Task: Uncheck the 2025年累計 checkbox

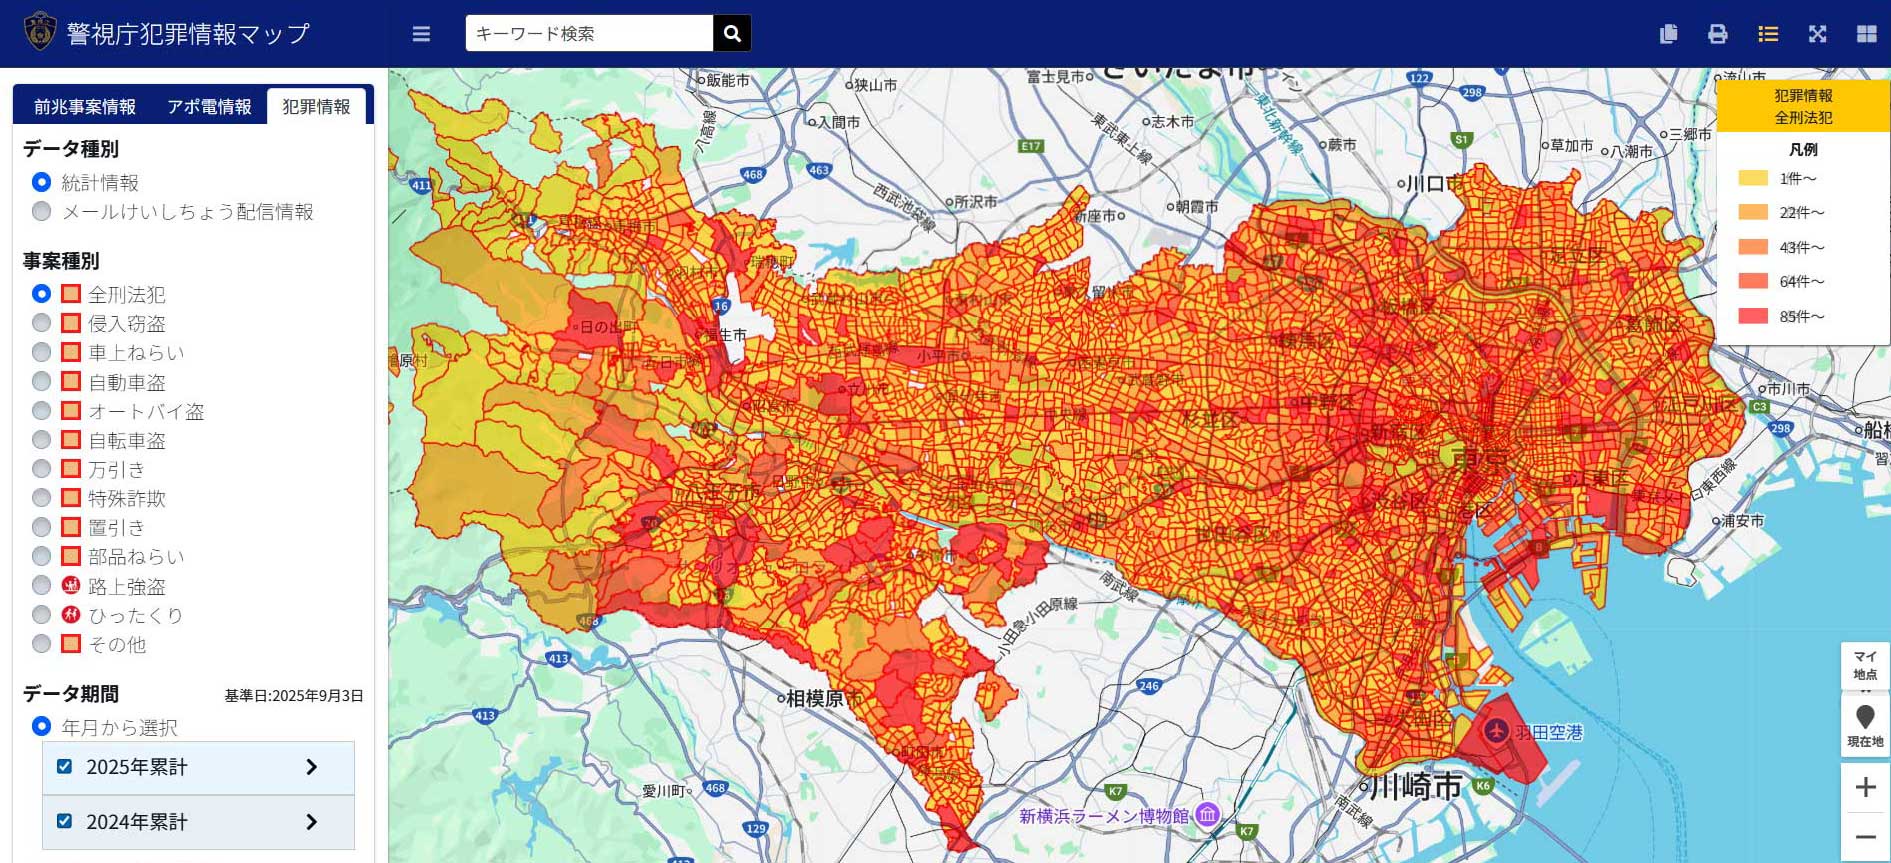Action: pos(65,766)
